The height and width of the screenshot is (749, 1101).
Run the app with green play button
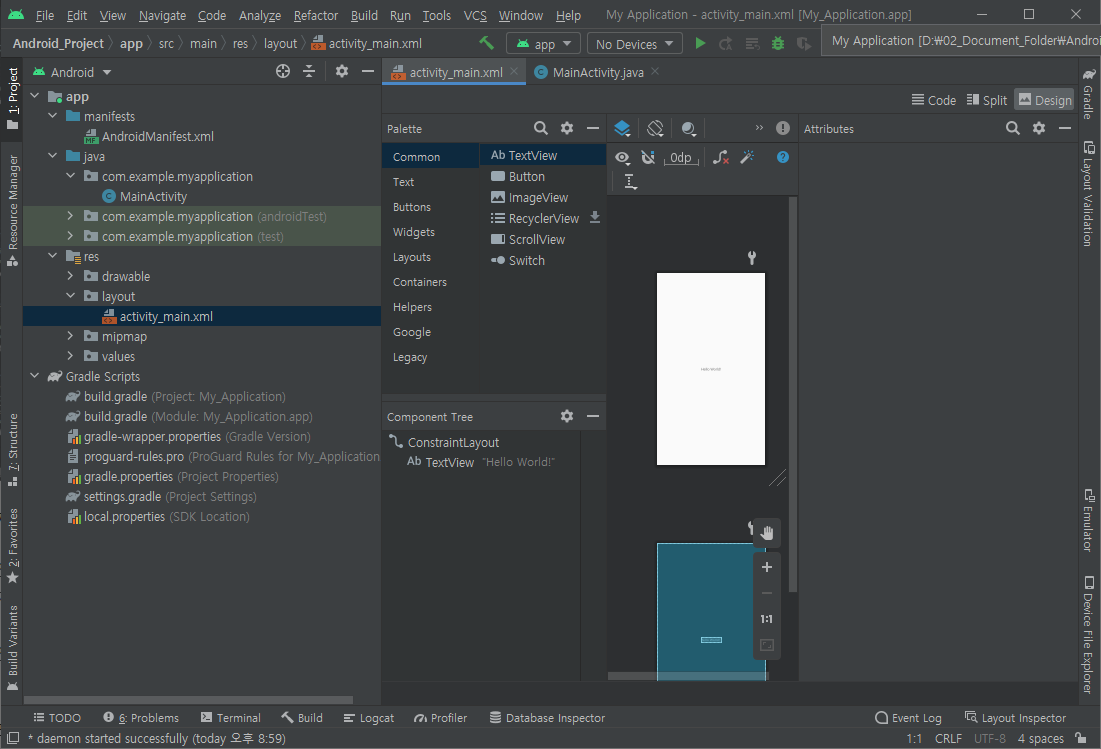tap(699, 44)
